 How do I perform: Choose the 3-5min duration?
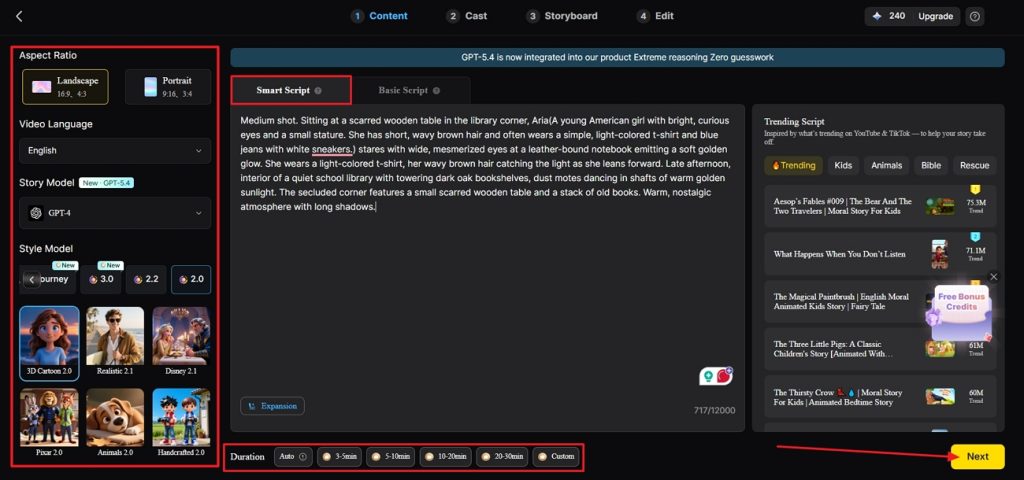click(x=340, y=457)
